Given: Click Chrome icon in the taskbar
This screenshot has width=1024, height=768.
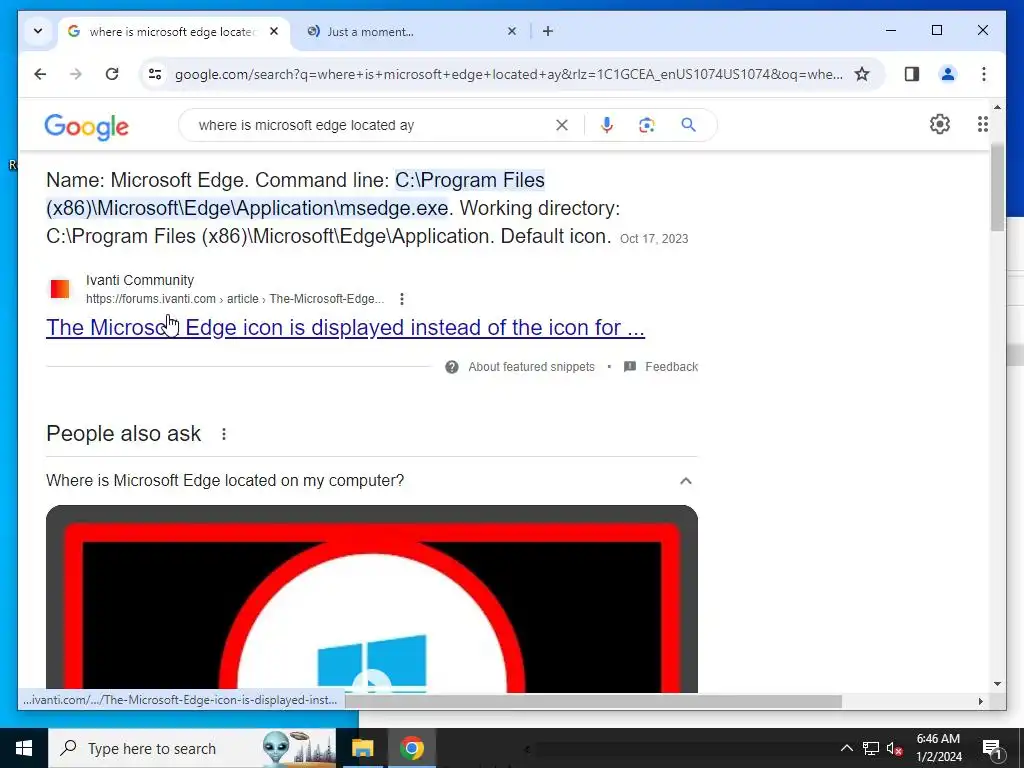Looking at the screenshot, I should point(412,748).
